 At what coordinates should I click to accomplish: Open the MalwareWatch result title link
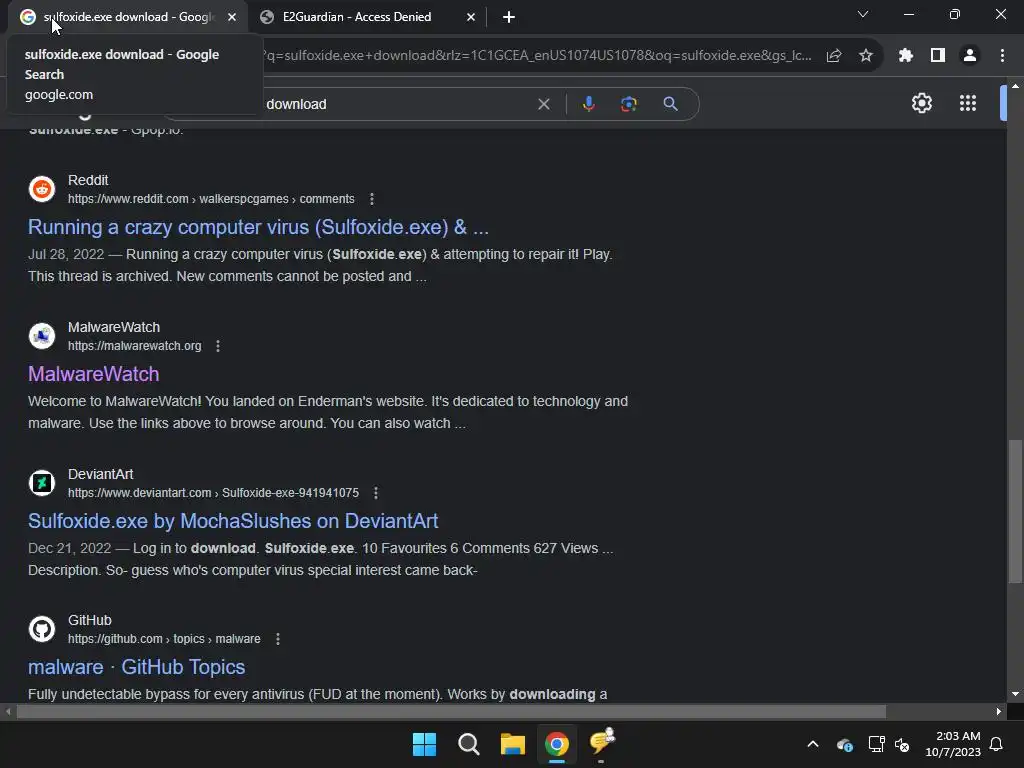coord(93,374)
